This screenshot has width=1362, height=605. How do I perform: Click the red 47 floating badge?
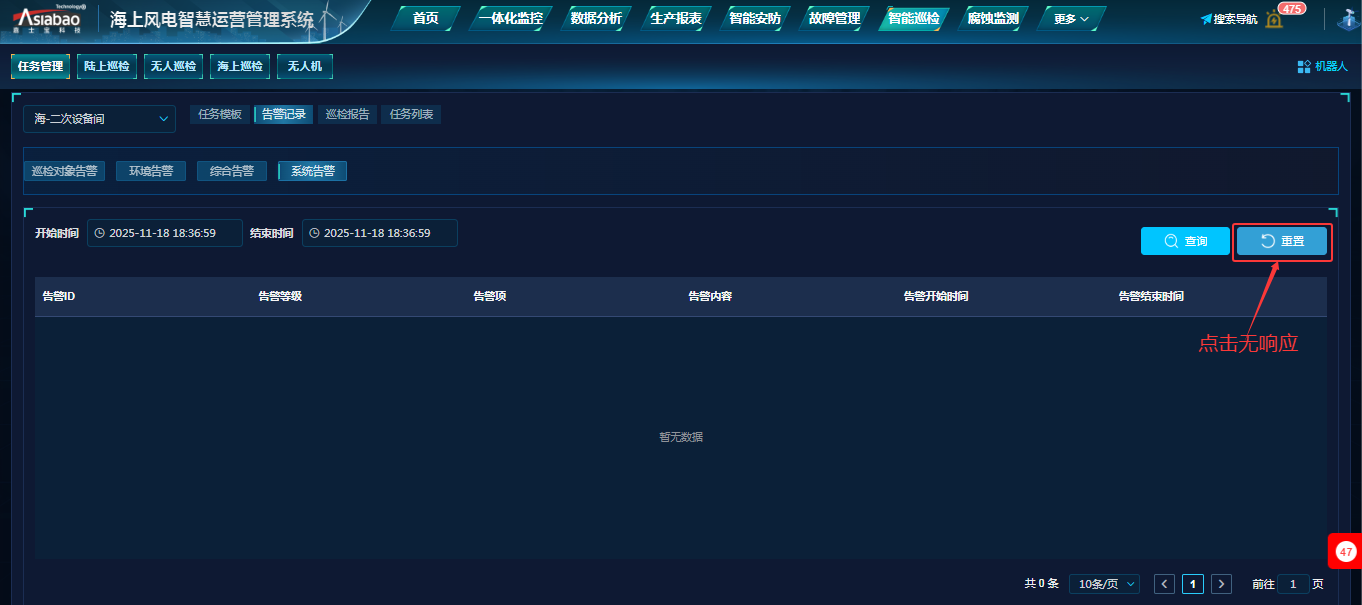1345,551
